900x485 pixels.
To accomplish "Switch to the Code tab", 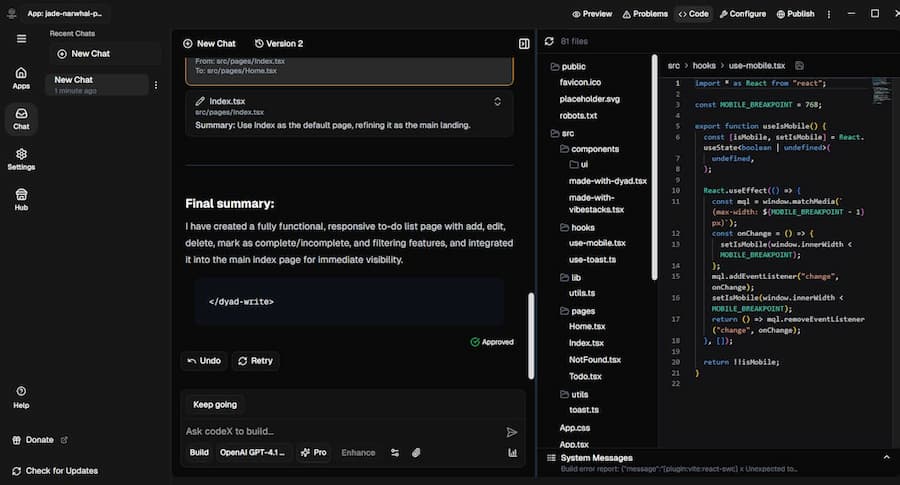I will [x=693, y=14].
